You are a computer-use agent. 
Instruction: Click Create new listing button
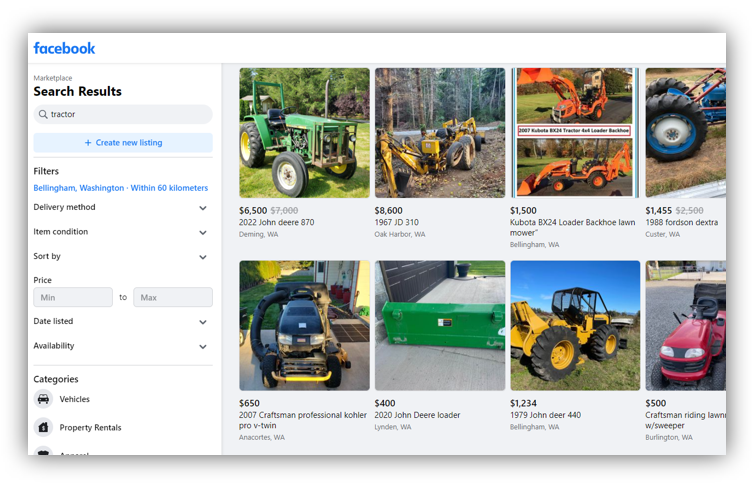(x=123, y=142)
